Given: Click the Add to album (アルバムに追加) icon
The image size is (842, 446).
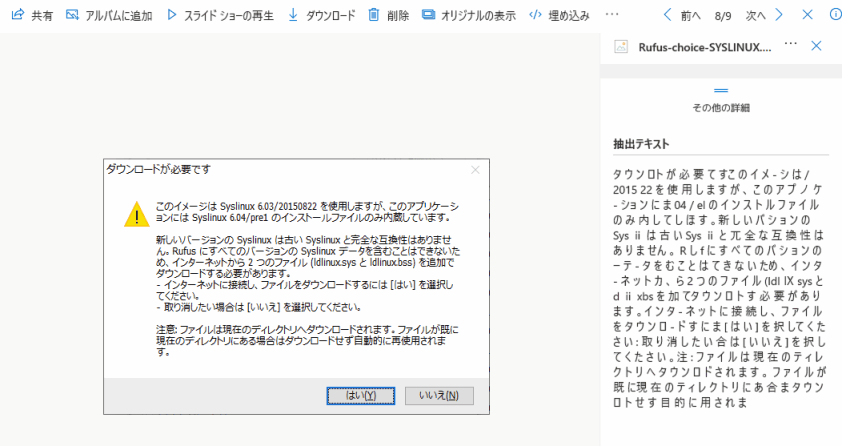Looking at the screenshot, I should click(x=72, y=14).
